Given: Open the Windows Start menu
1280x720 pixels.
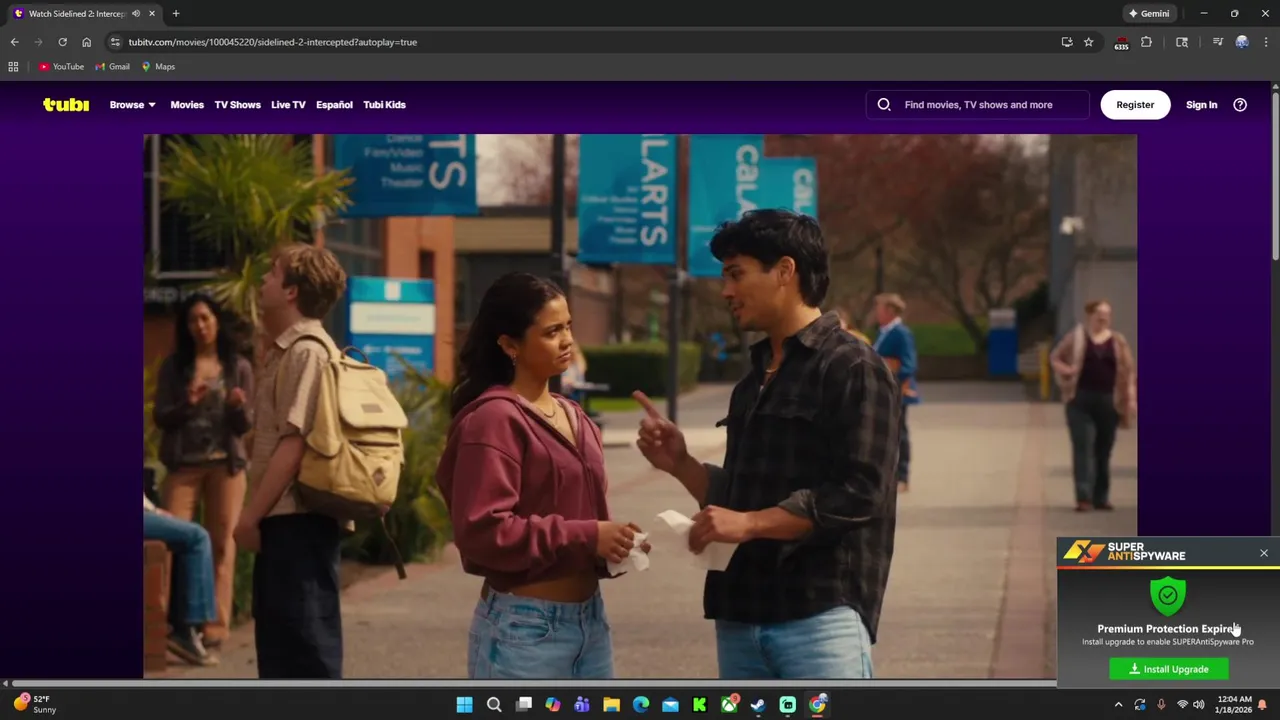Looking at the screenshot, I should click(x=464, y=705).
